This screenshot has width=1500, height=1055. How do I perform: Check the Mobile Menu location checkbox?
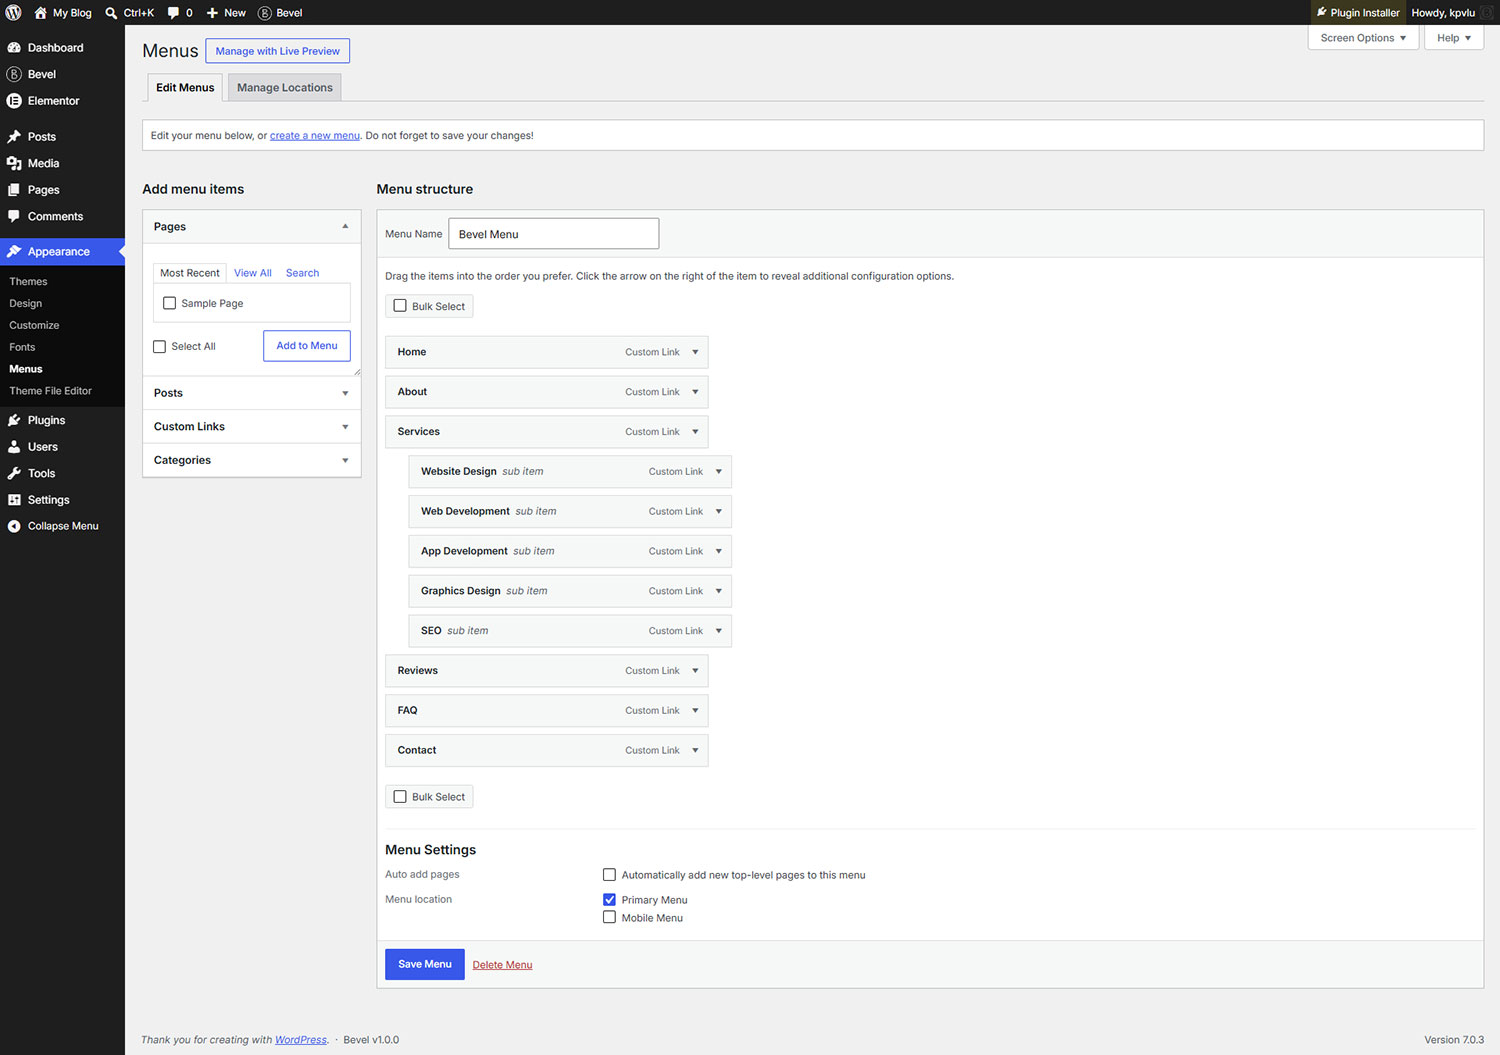(609, 917)
